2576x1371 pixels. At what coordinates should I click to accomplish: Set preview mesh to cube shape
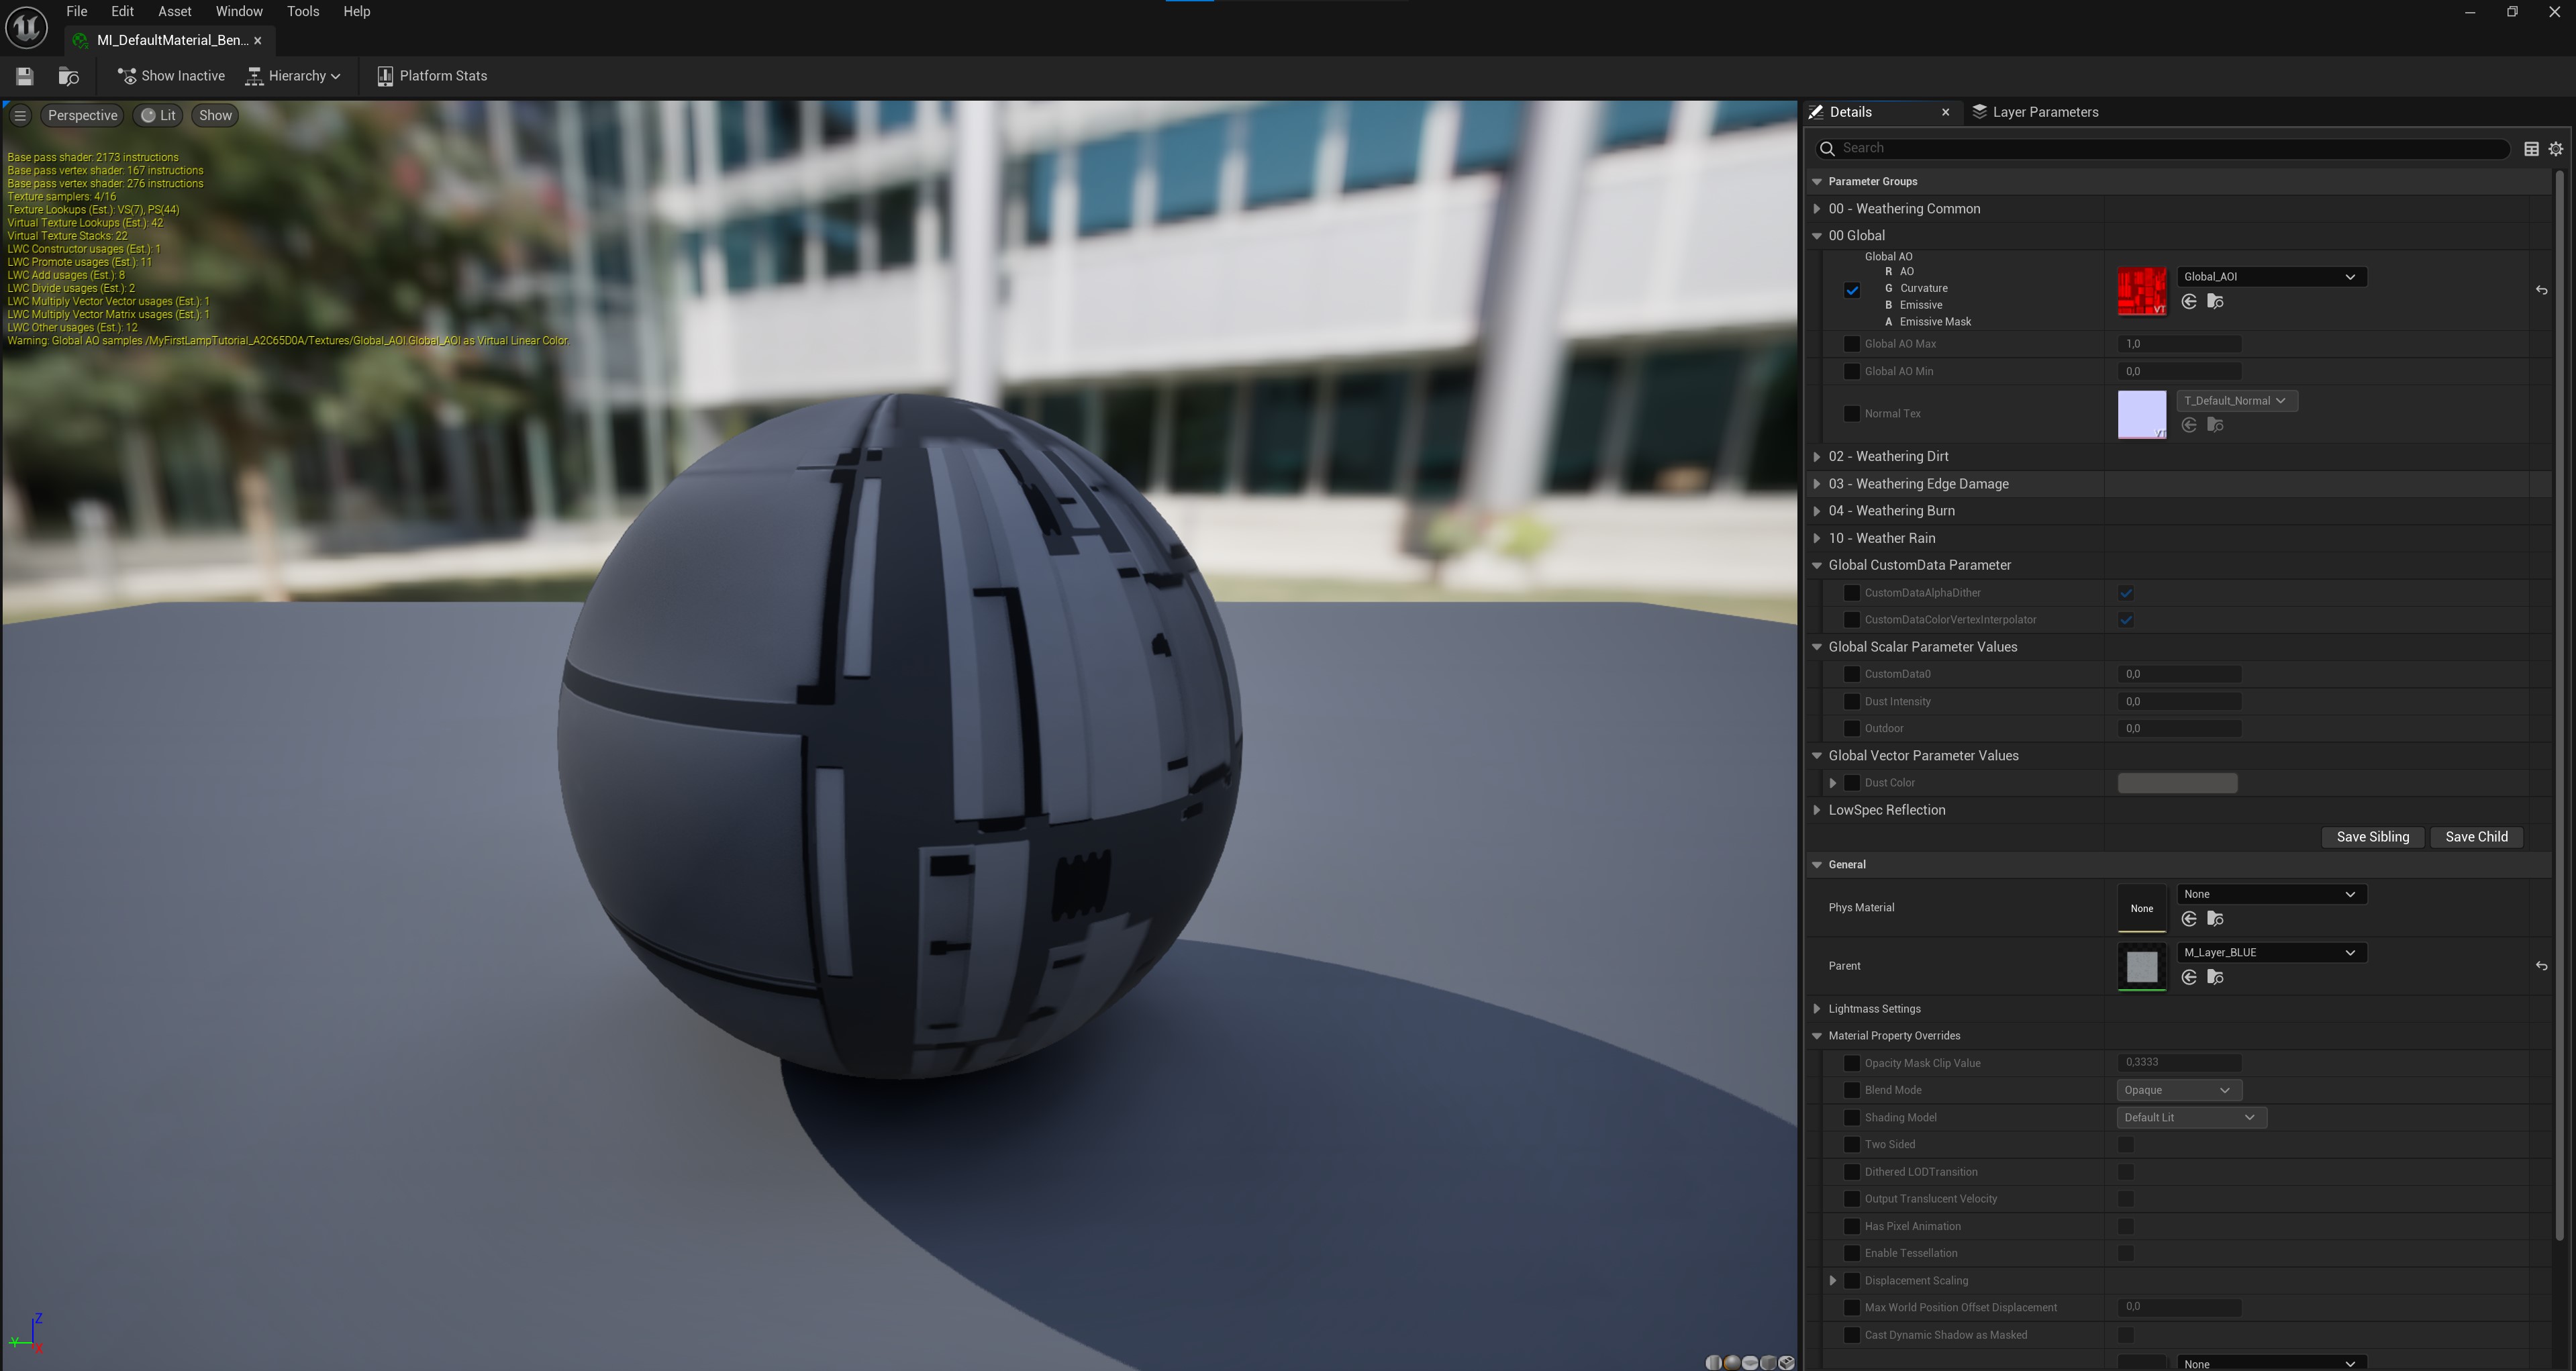point(1769,1363)
